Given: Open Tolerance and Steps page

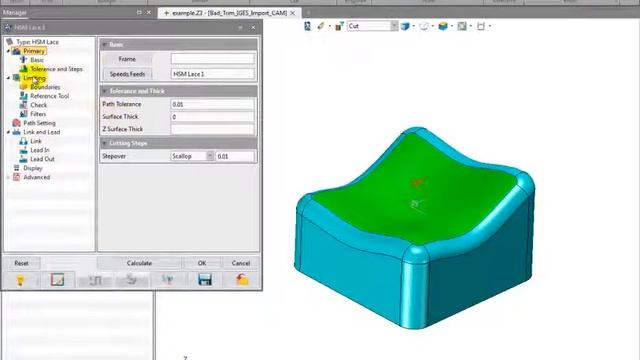Looking at the screenshot, I should pyautogui.click(x=56, y=69).
